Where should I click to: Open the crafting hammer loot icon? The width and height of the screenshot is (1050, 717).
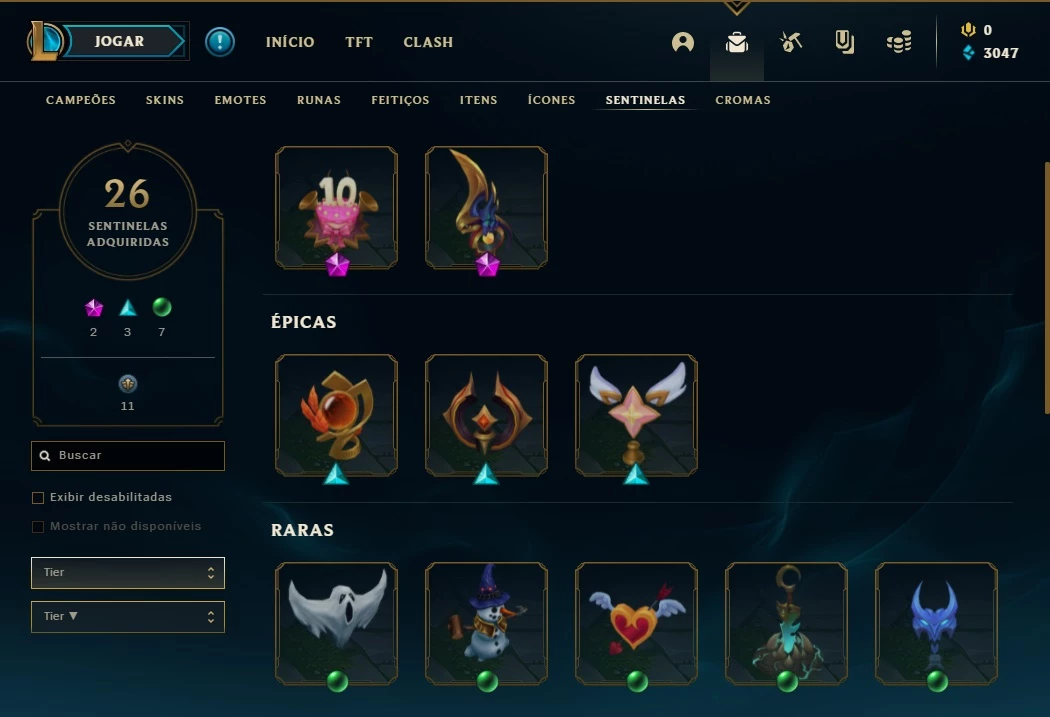point(791,42)
